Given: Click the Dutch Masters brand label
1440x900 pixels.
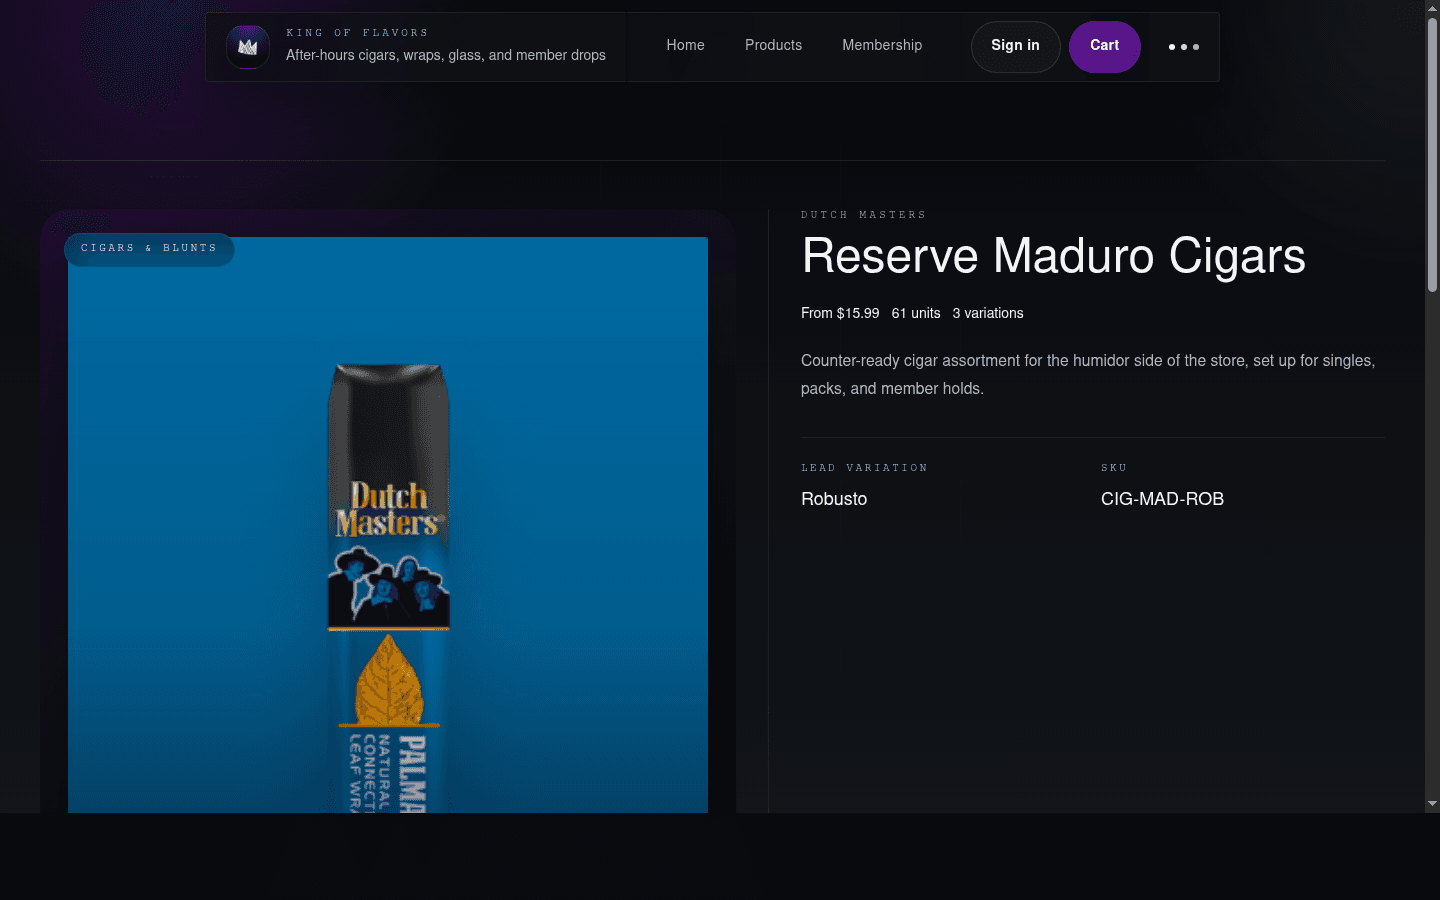Looking at the screenshot, I should coord(863,215).
